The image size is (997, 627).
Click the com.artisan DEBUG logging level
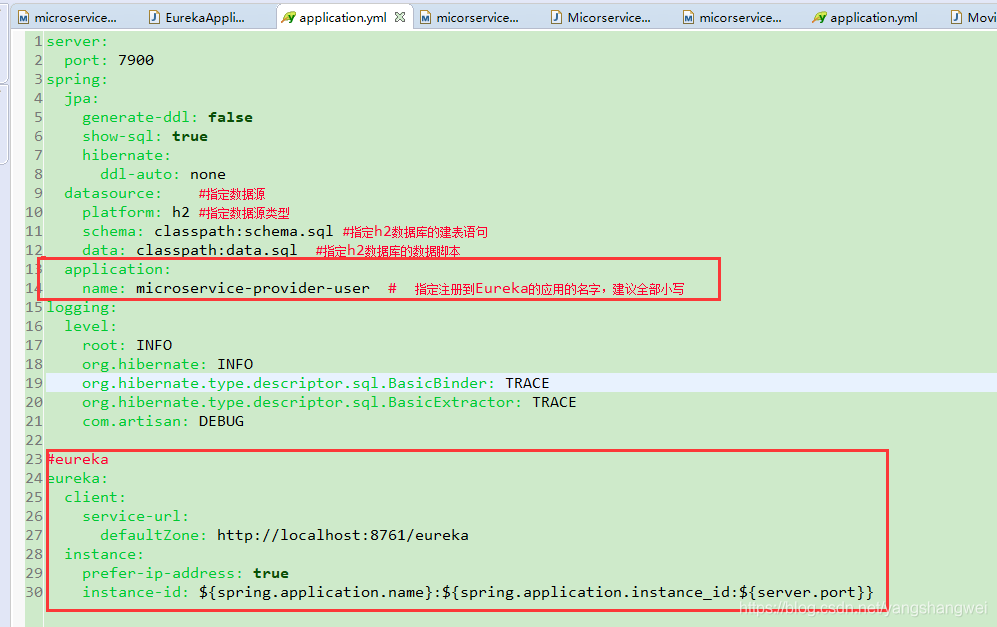pyautogui.click(x=221, y=421)
